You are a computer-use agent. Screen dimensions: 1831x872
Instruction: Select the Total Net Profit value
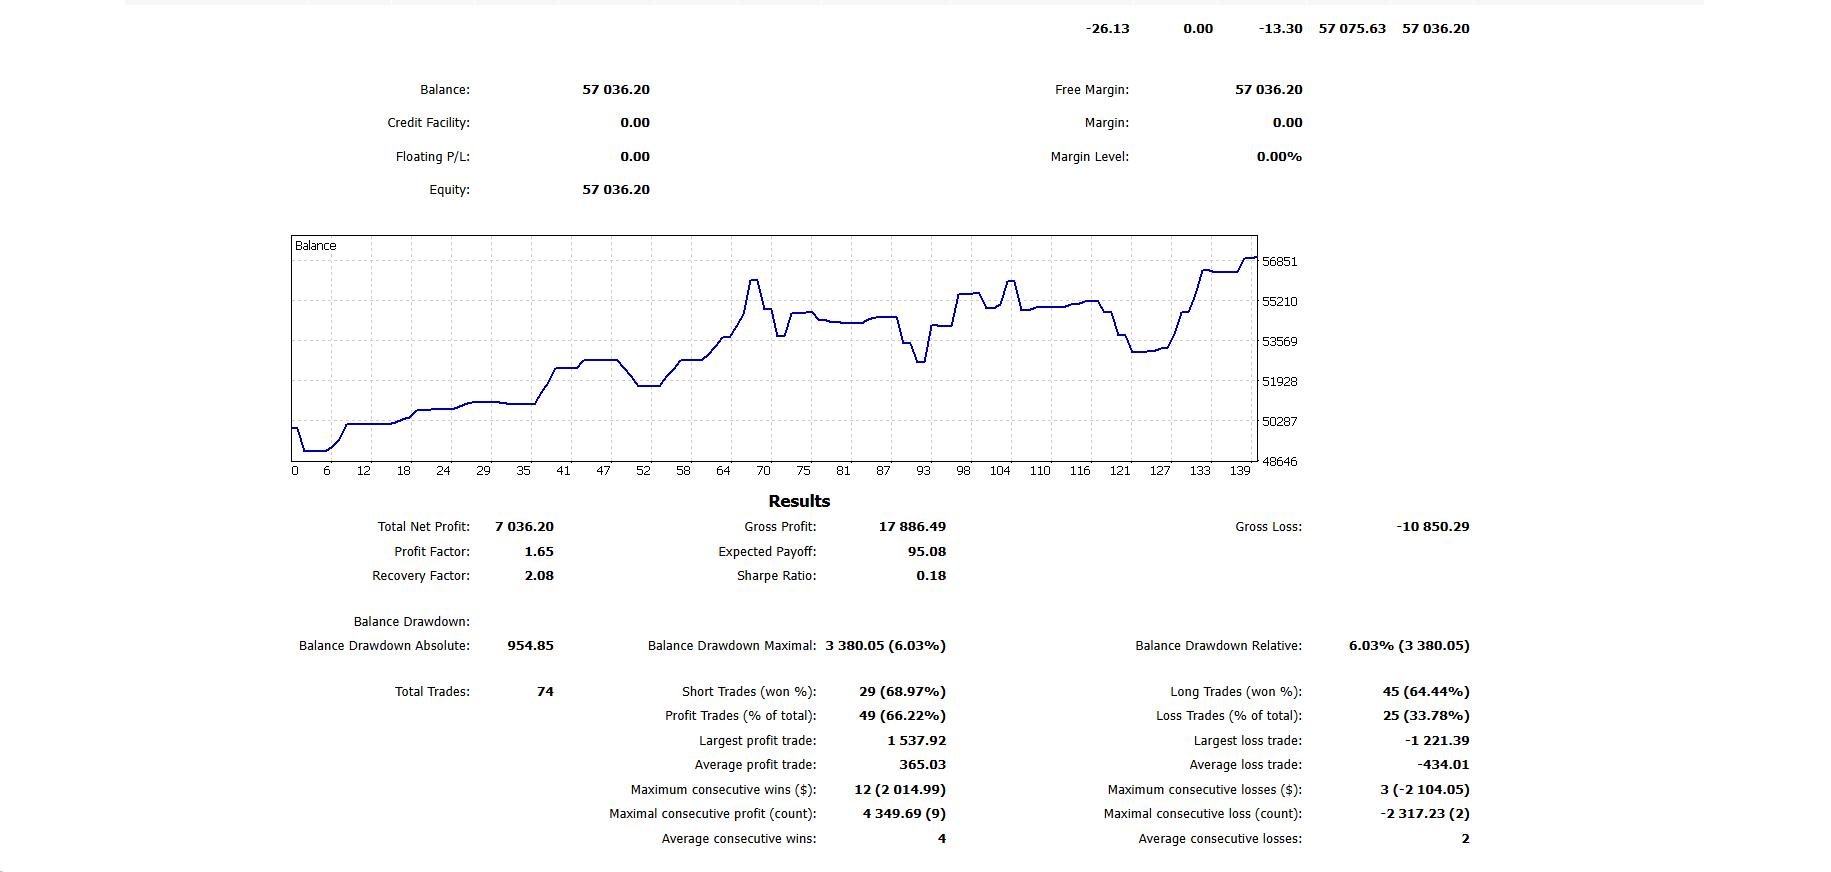point(524,527)
